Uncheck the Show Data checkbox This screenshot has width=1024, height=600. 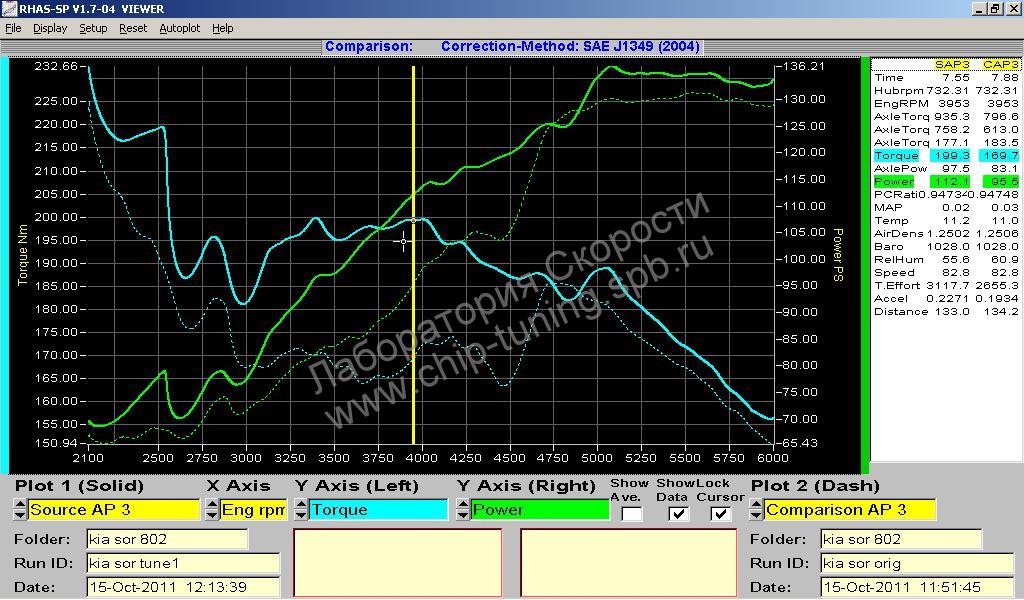click(x=678, y=514)
